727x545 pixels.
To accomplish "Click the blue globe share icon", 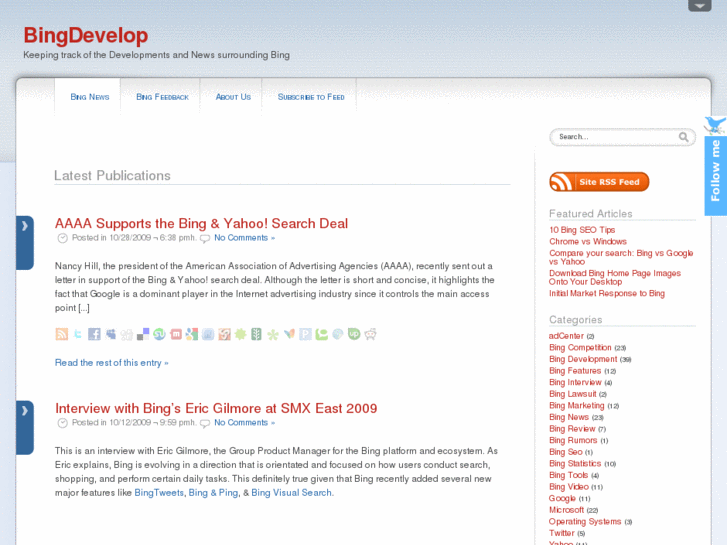I will click(x=338, y=334).
